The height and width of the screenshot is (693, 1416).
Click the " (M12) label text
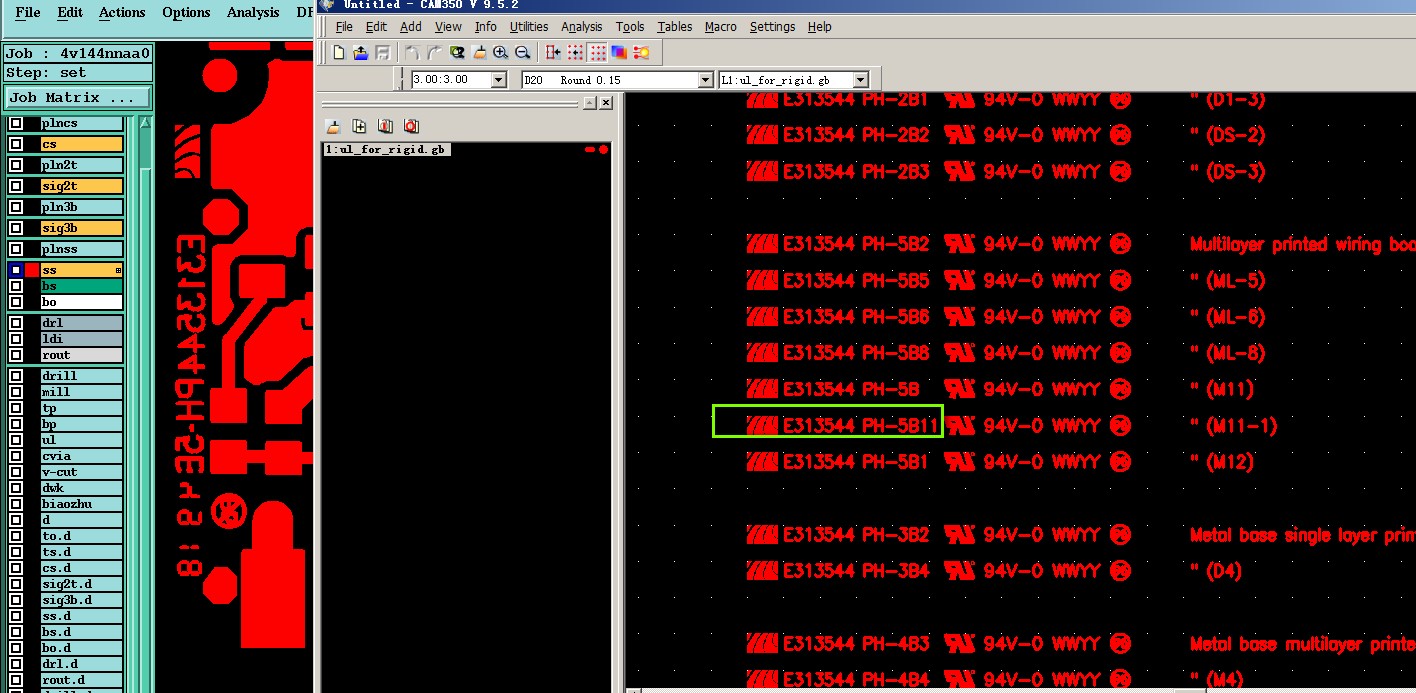(1222, 462)
